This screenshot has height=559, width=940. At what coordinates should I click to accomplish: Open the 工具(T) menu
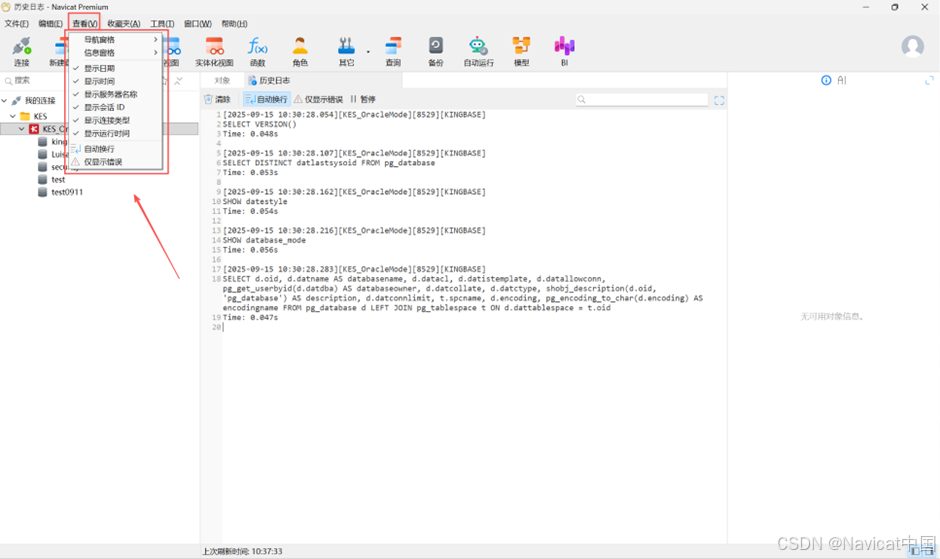[162, 24]
